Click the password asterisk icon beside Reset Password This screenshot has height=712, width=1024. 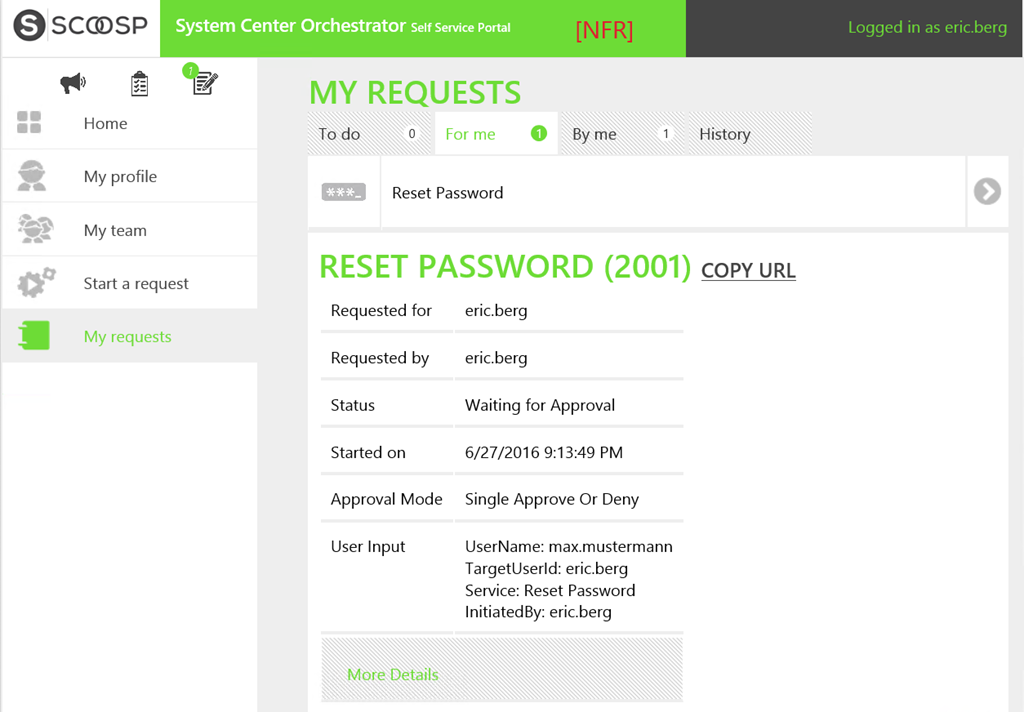tap(343, 192)
